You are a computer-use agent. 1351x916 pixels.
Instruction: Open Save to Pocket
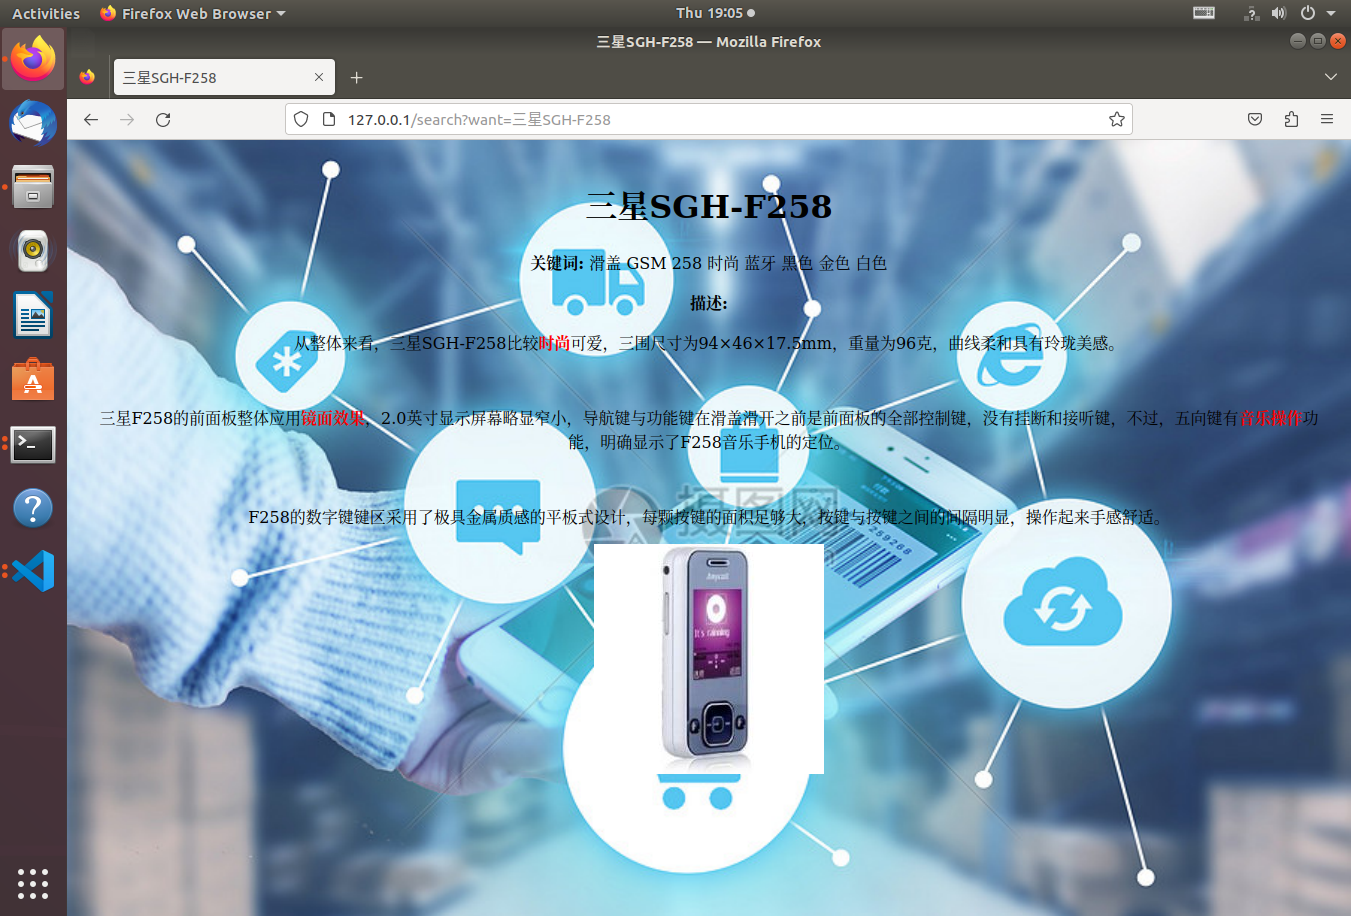pyautogui.click(x=1255, y=120)
